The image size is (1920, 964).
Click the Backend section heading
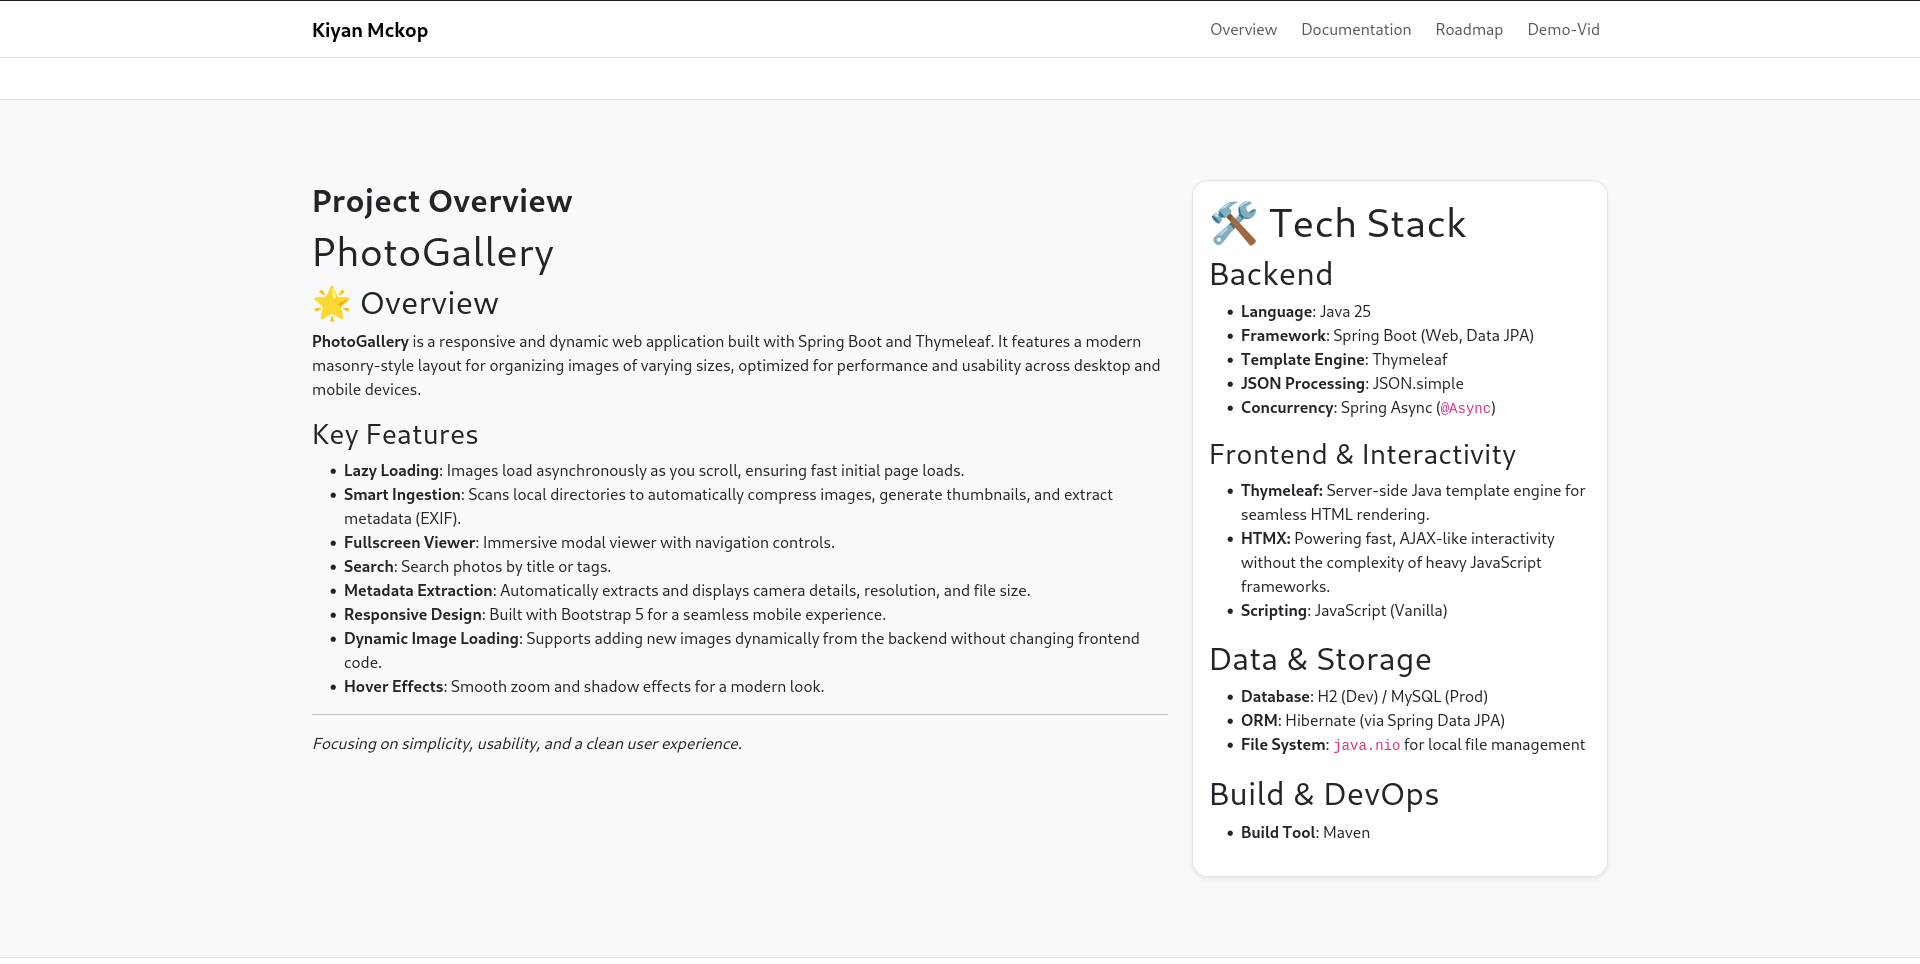1270,275
